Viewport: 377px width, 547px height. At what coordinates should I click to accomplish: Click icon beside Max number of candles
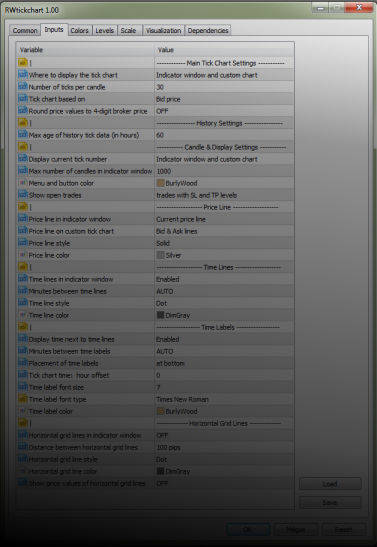point(23,171)
